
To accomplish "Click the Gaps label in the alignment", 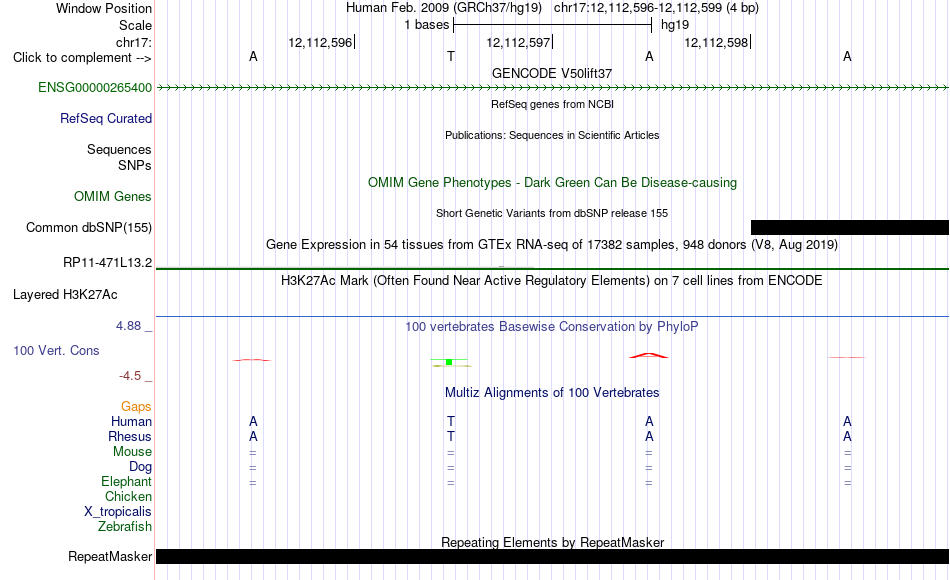I will 136,407.
